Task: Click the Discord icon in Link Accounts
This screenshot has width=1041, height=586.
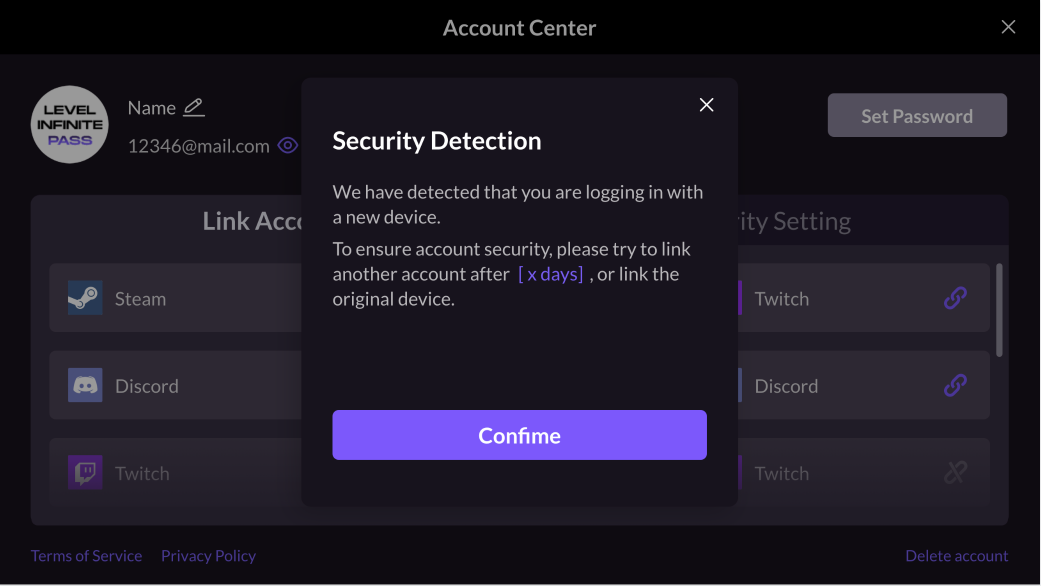Action: pyautogui.click(x=85, y=385)
